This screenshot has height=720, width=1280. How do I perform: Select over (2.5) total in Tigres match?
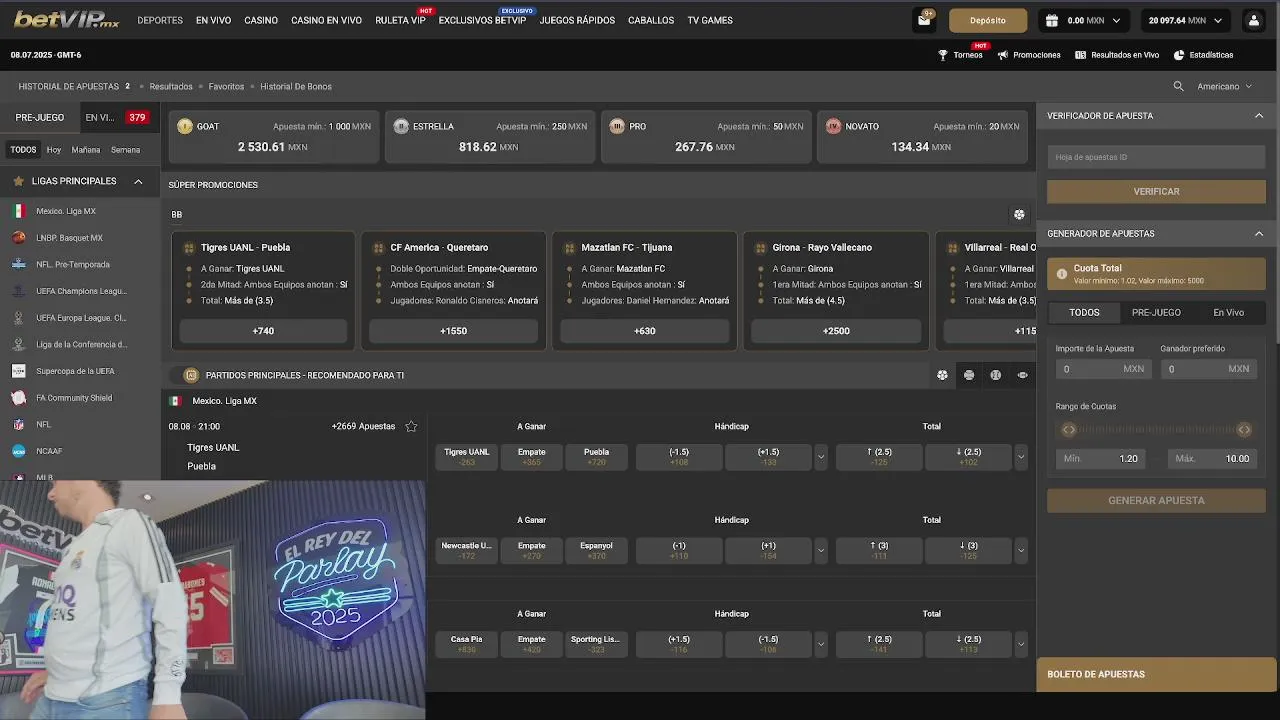(x=879, y=457)
